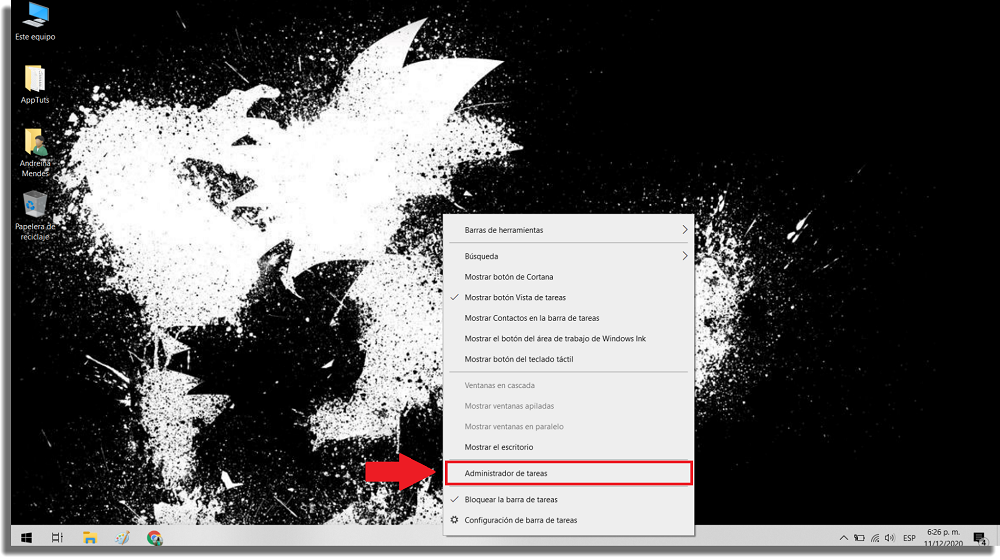Expand the Barras de herramientas submenu
1000x560 pixels.
569,230
